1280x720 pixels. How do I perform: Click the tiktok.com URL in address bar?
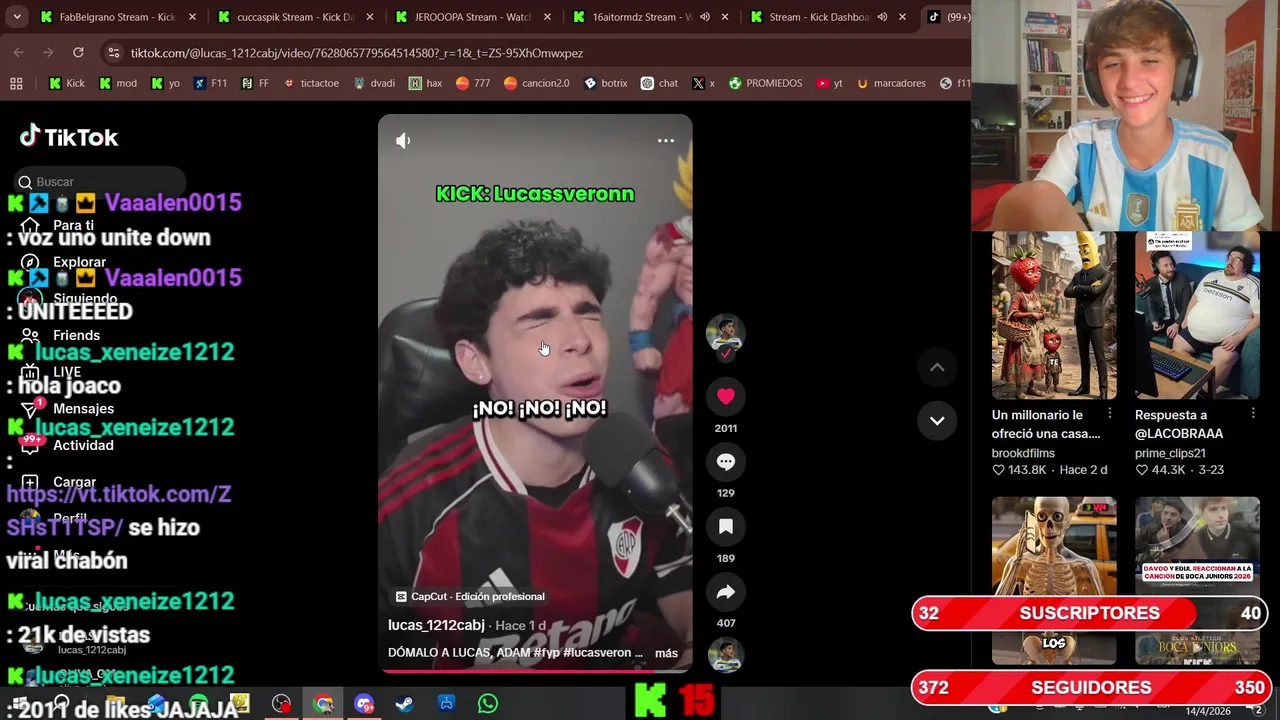[357, 53]
